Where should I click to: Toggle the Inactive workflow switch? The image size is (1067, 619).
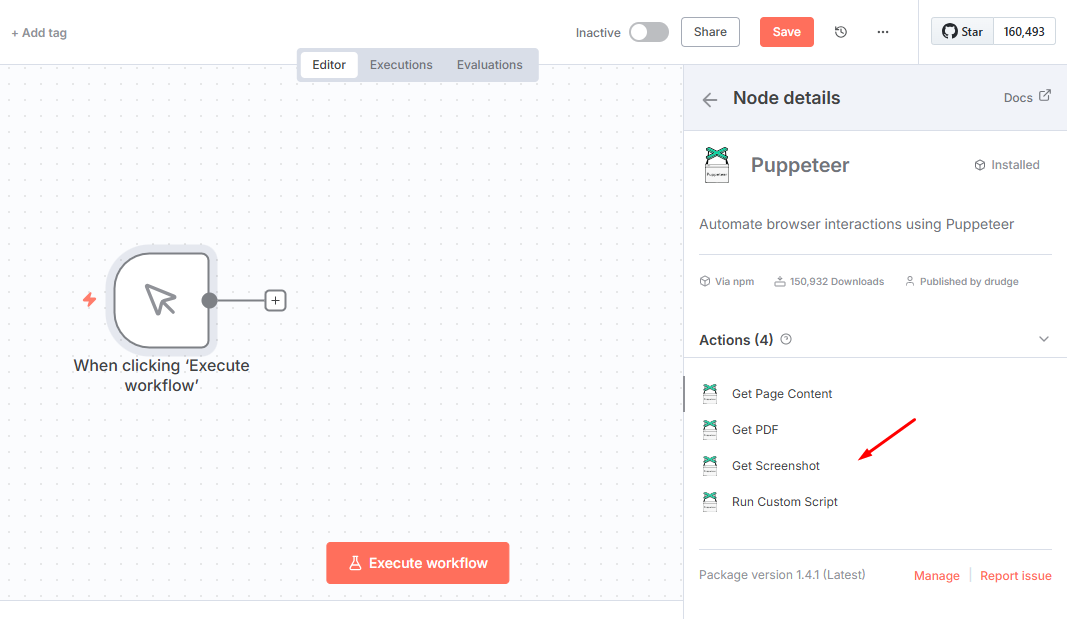click(x=648, y=32)
